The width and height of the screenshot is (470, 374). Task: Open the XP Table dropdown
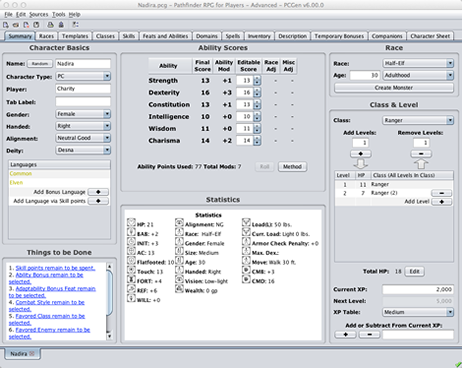click(418, 312)
